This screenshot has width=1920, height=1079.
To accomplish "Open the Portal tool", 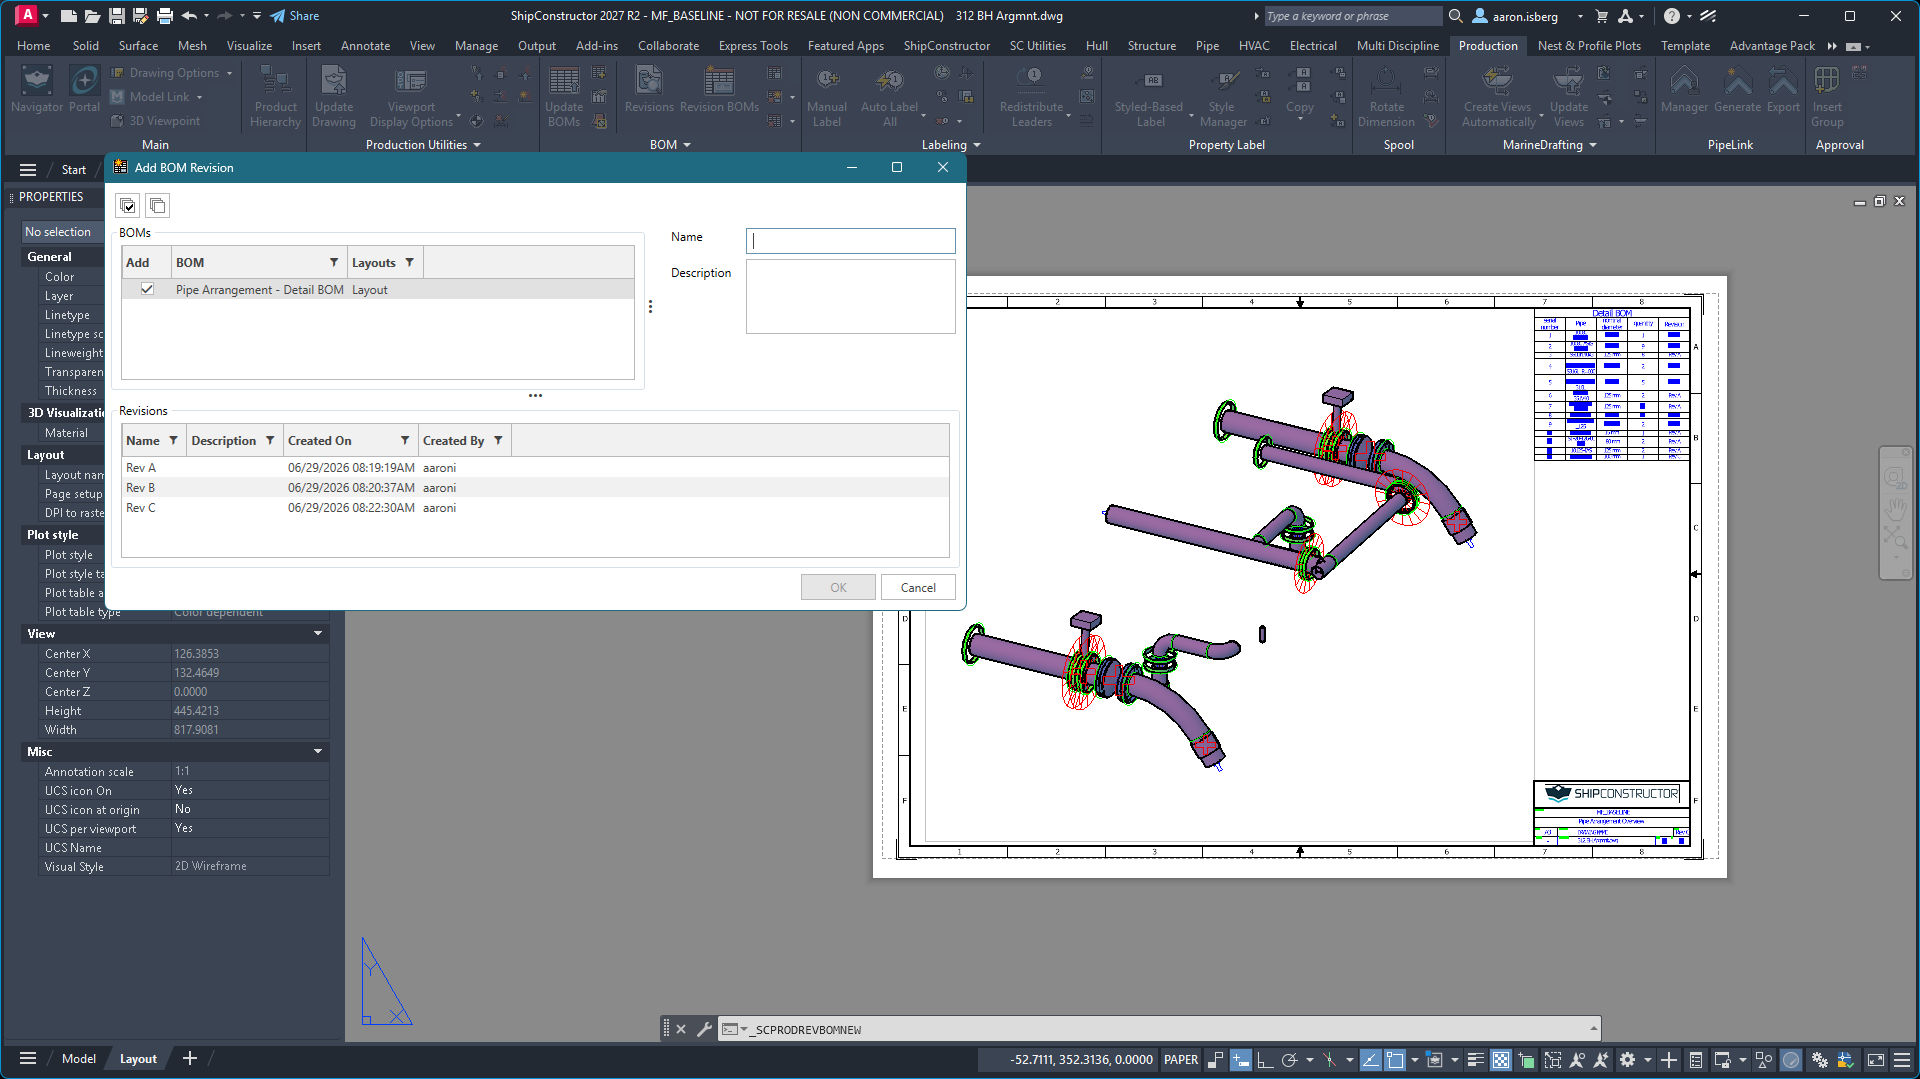I will 84,90.
